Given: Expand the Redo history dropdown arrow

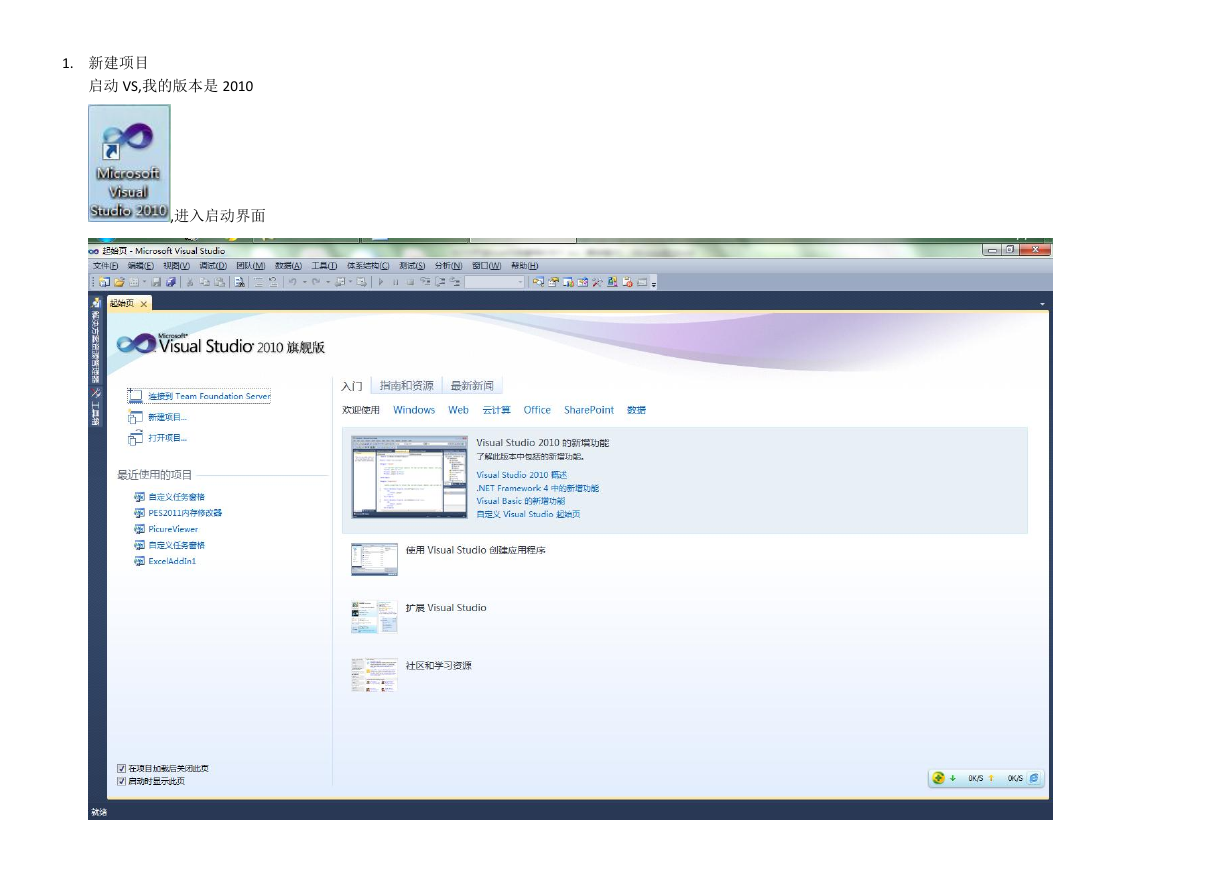Looking at the screenshot, I should 326,282.
